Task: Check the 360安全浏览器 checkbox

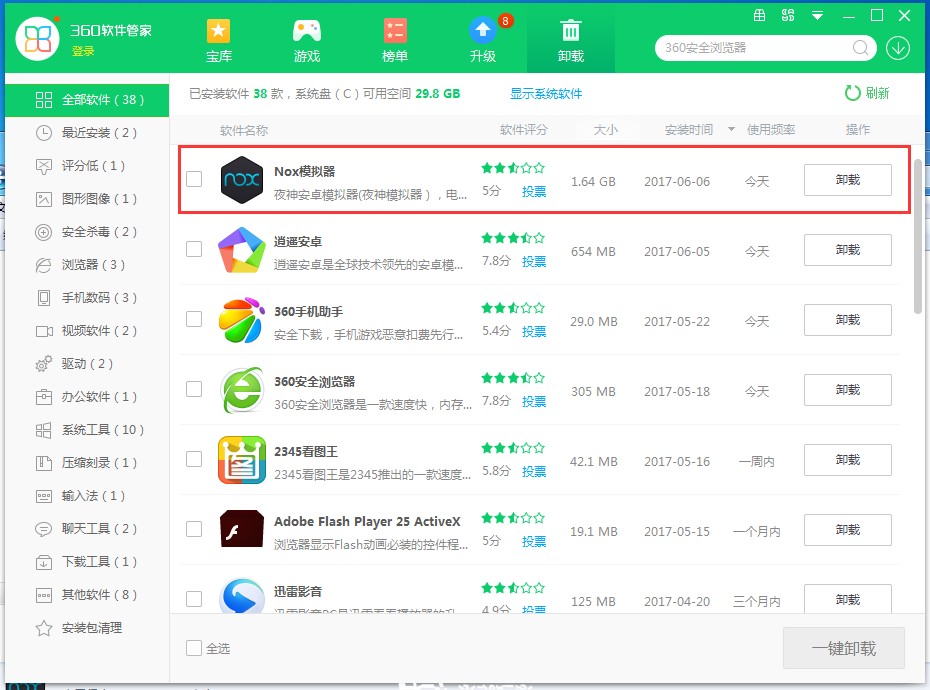Action: coord(193,390)
